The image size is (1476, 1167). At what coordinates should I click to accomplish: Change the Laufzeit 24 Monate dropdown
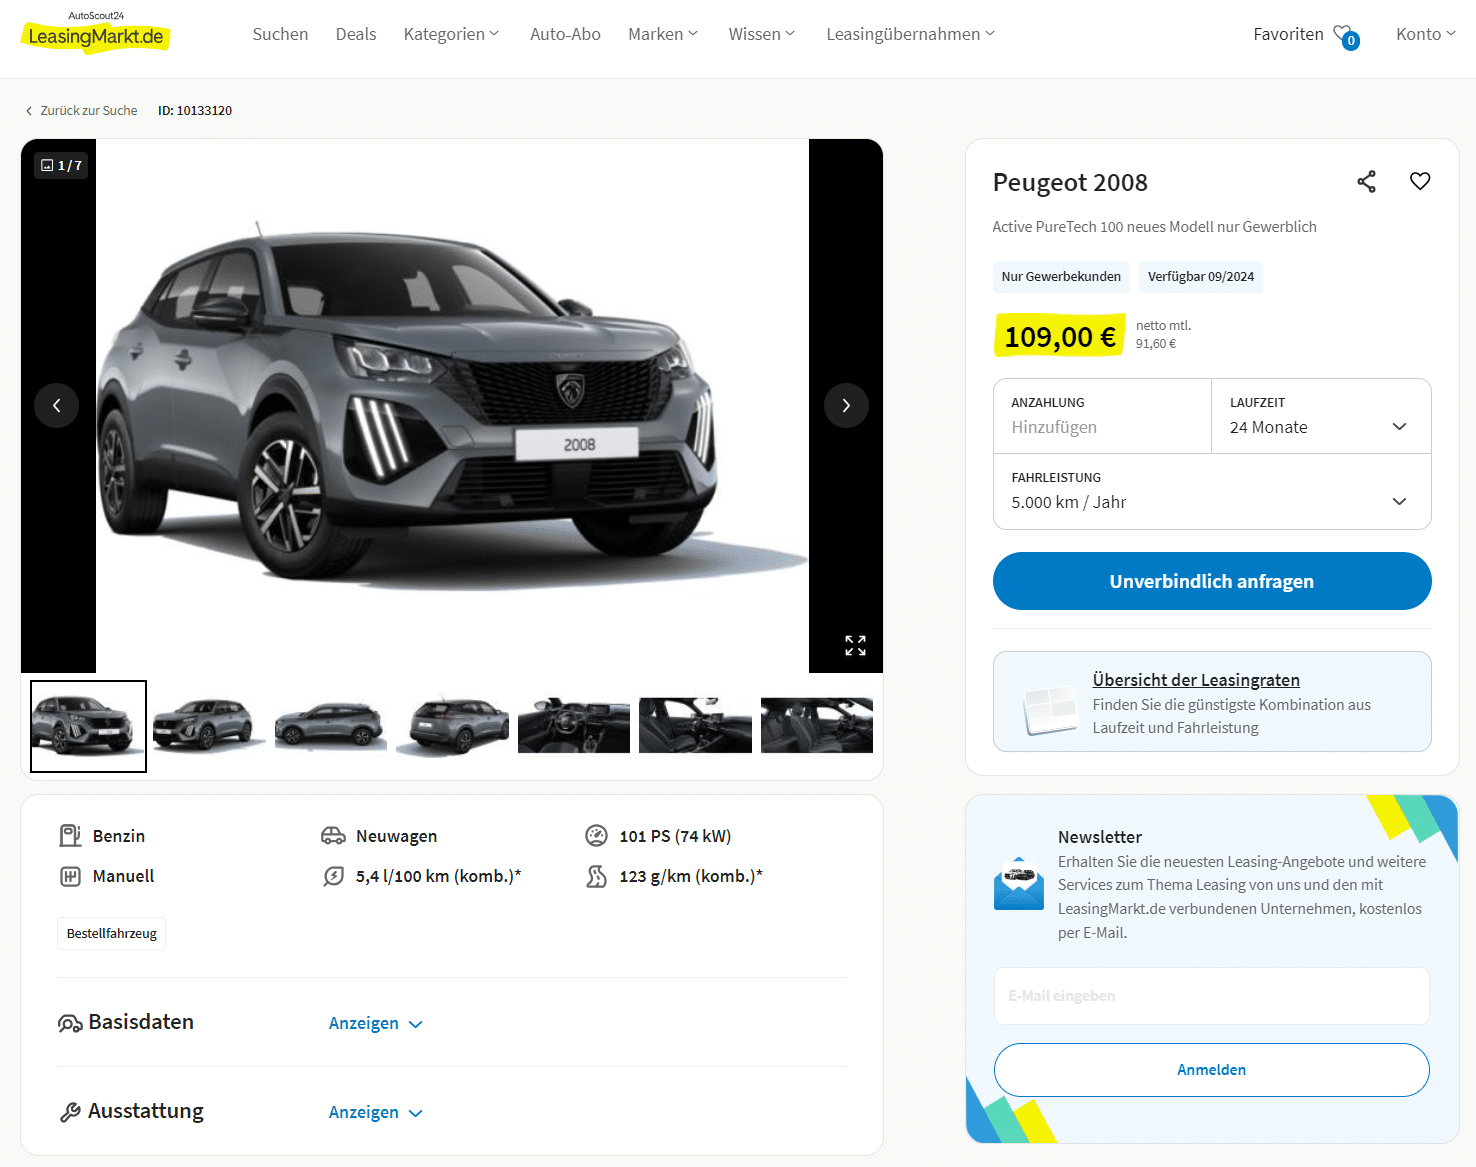tap(1320, 416)
